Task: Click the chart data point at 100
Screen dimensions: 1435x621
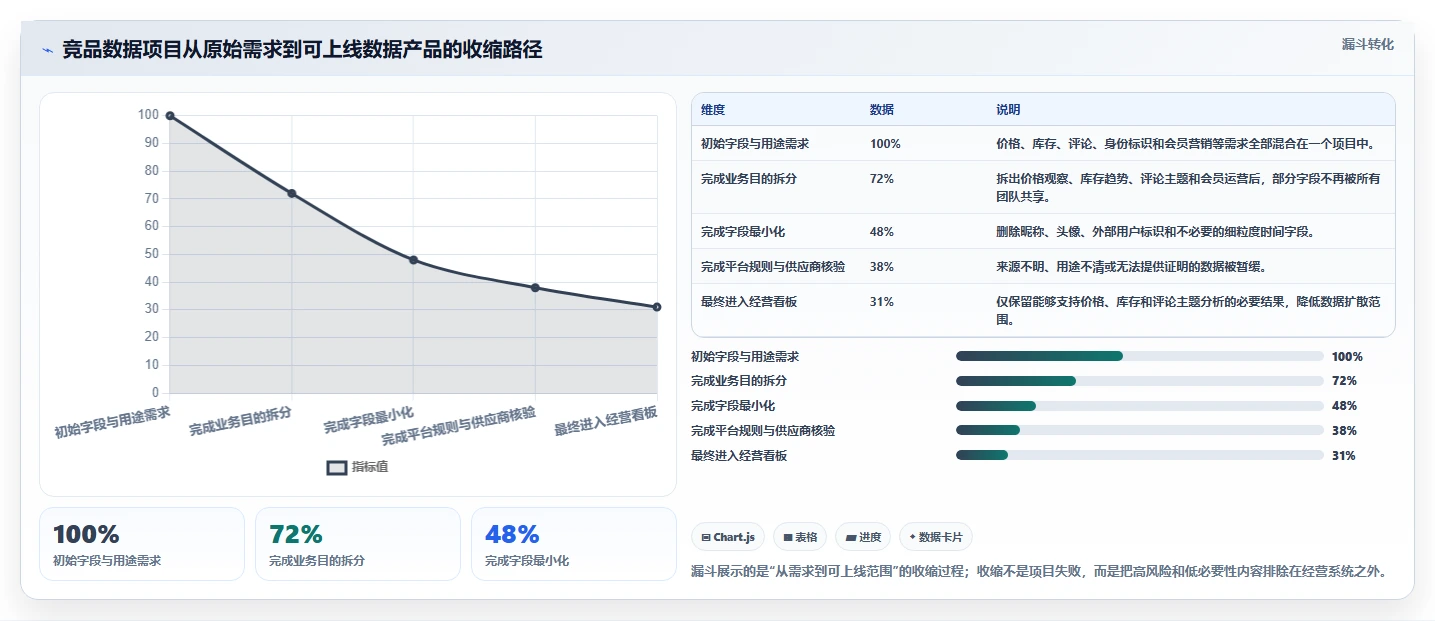Action: [x=170, y=116]
